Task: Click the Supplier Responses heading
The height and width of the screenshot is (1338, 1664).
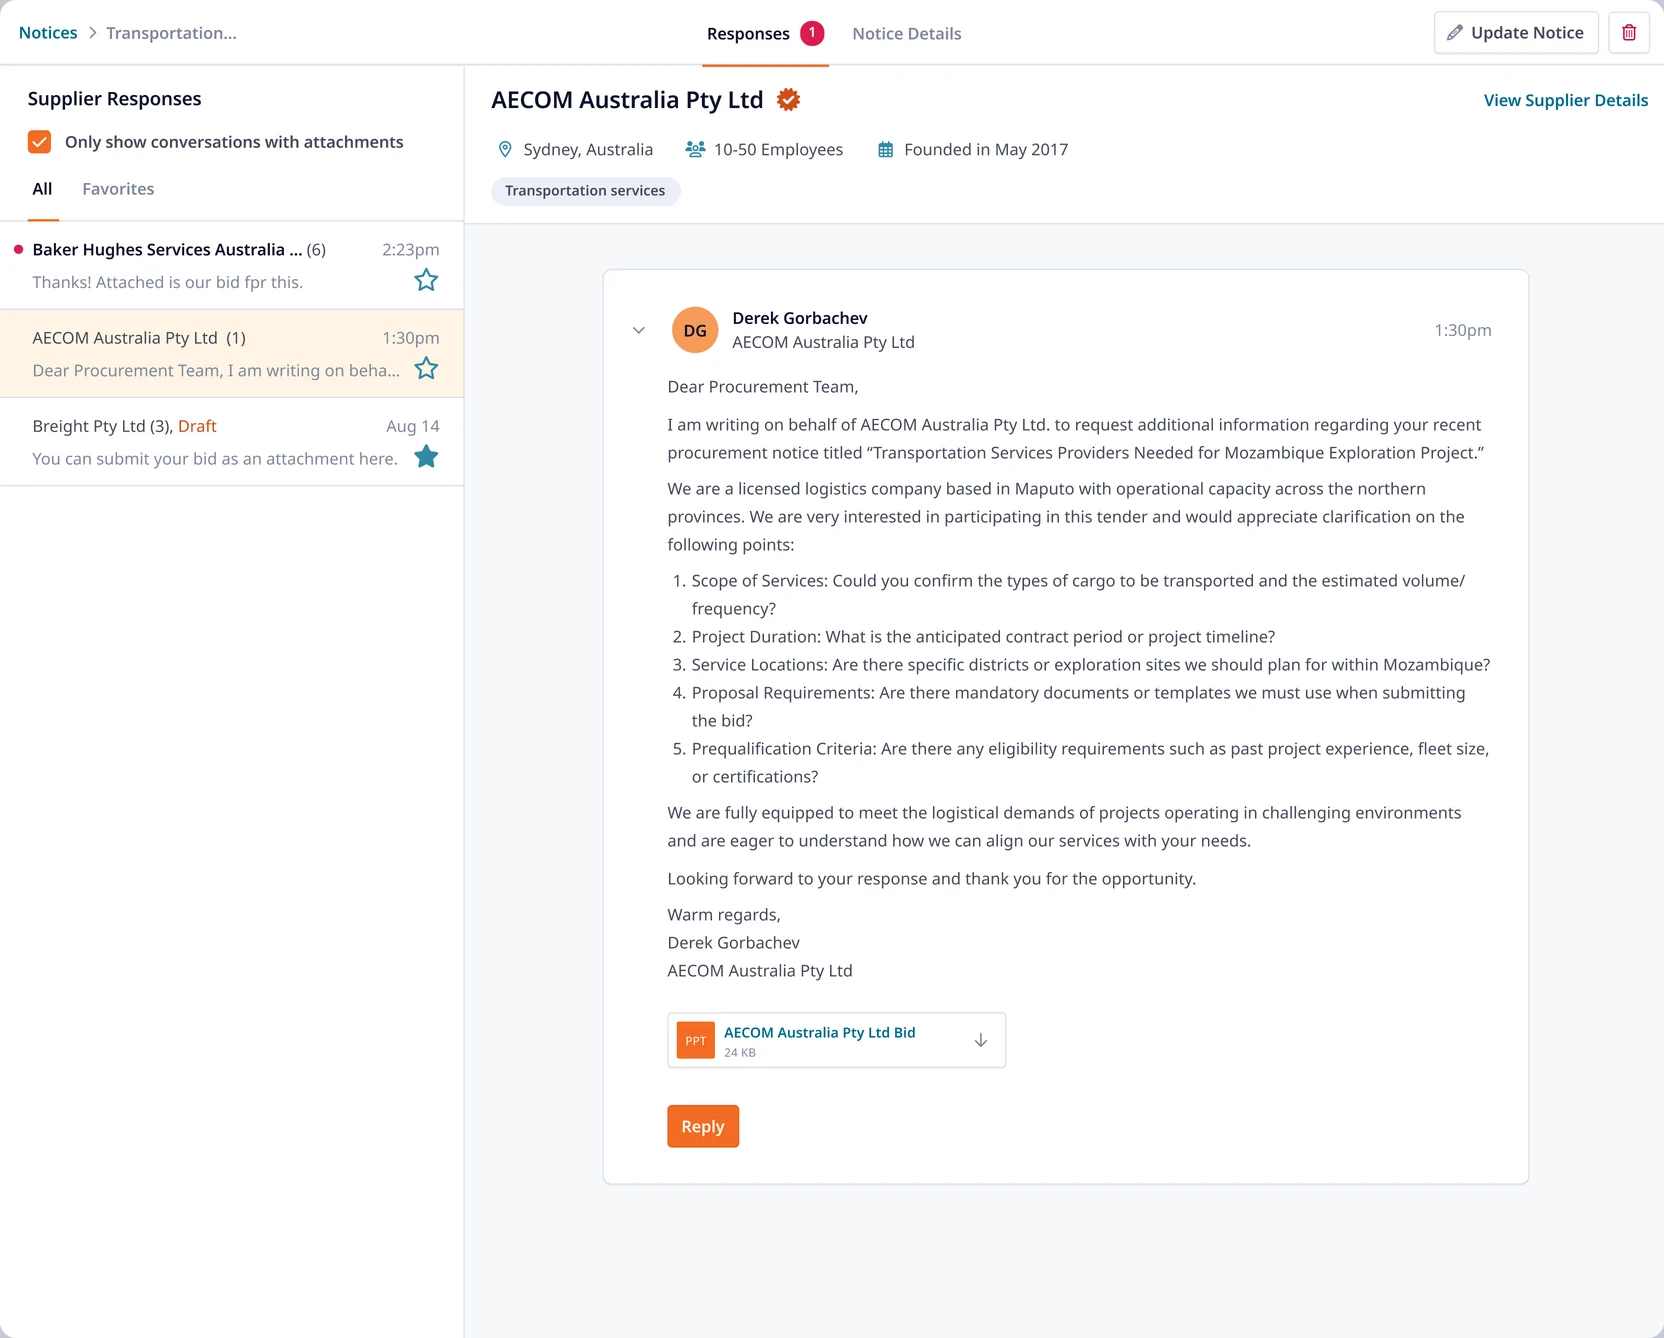Action: coord(114,99)
